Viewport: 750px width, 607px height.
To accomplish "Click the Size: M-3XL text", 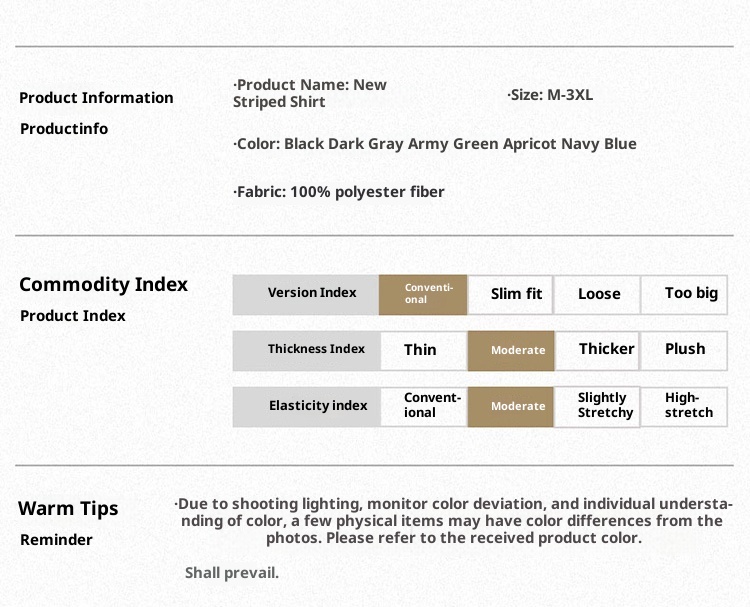I will click(551, 95).
